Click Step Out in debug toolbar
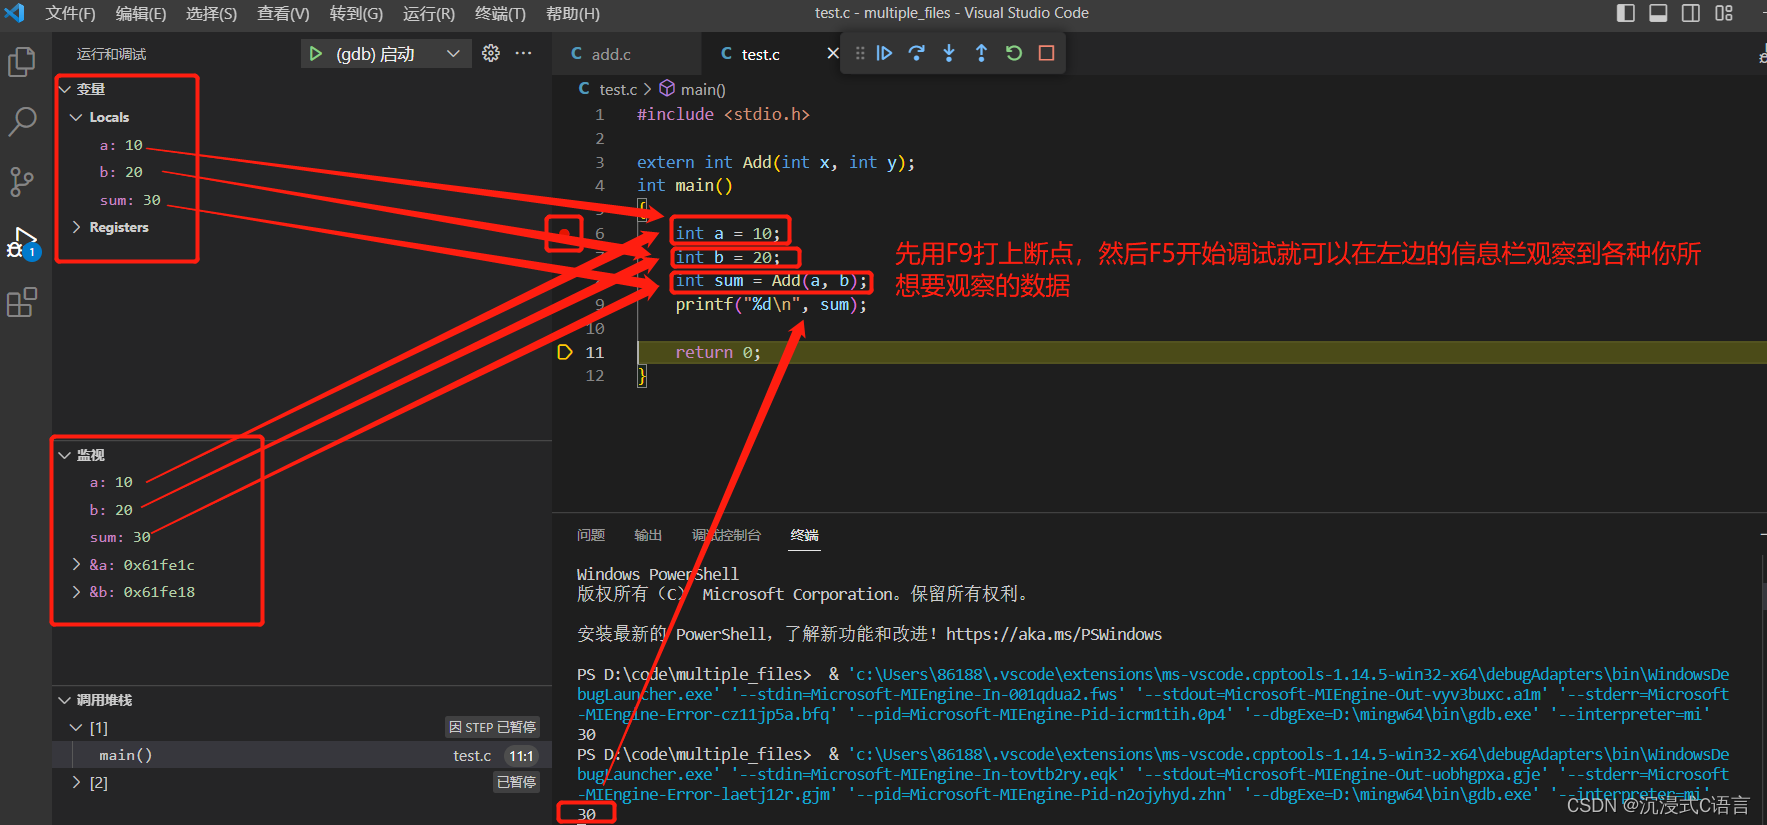Viewport: 1767px width, 825px height. coord(981,53)
